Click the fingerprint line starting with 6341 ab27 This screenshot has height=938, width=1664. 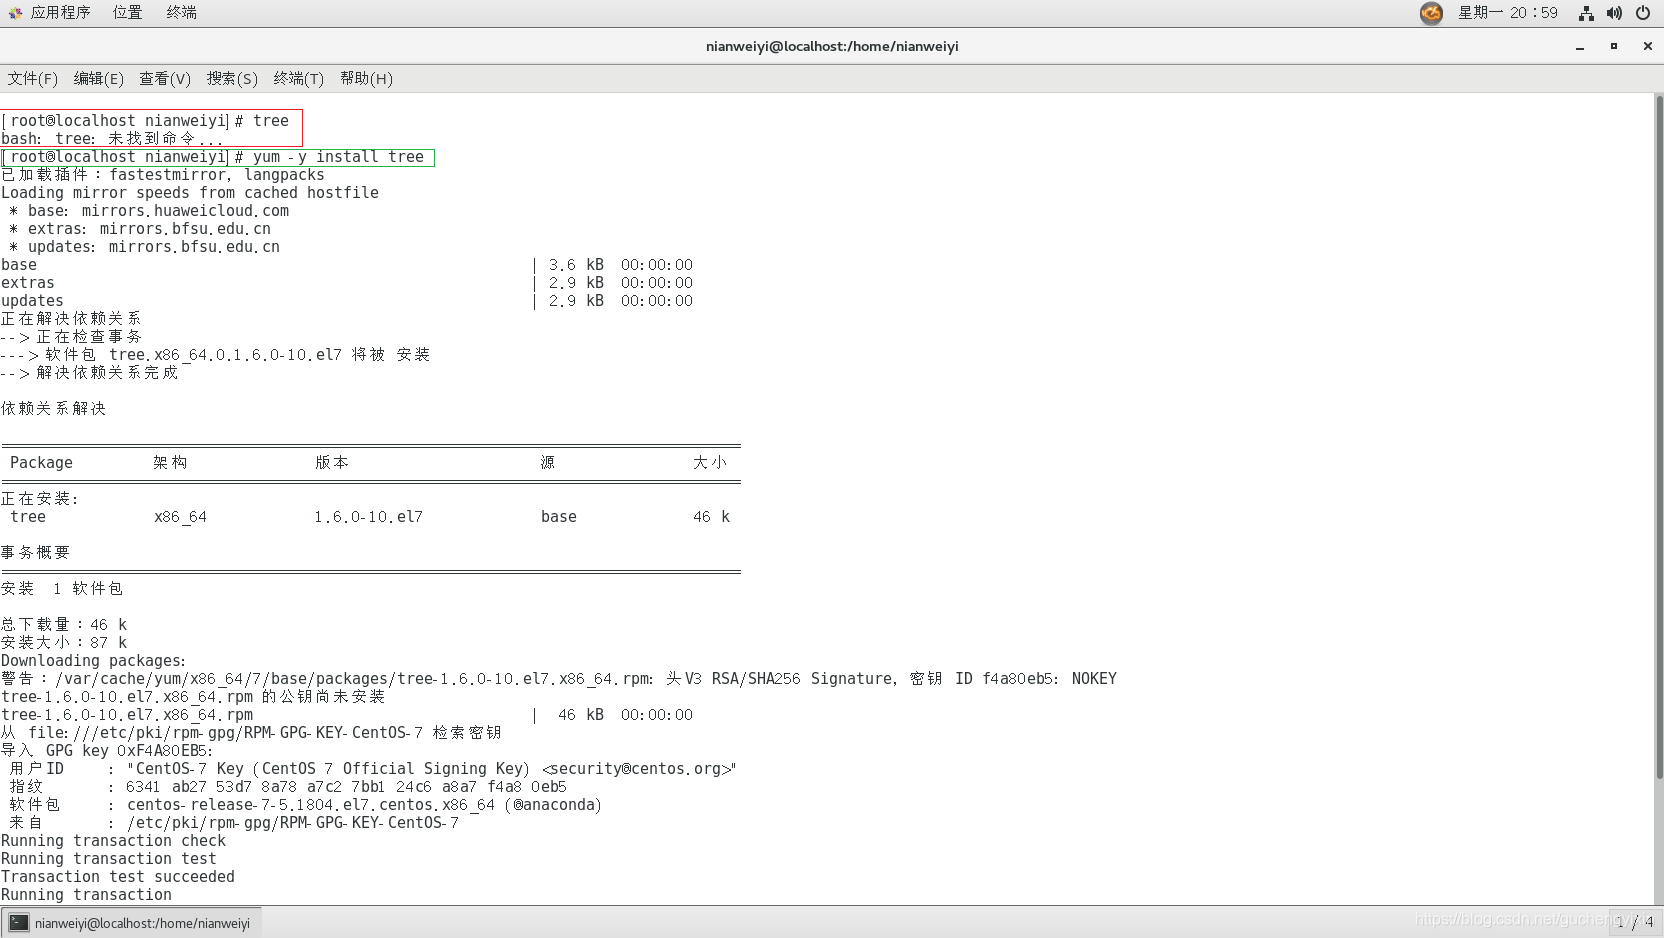[x=346, y=787]
